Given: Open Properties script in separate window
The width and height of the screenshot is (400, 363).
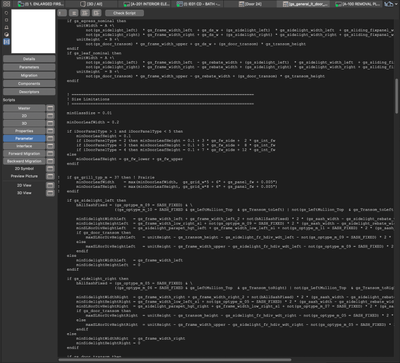Looking at the screenshot, I should pos(50,131).
